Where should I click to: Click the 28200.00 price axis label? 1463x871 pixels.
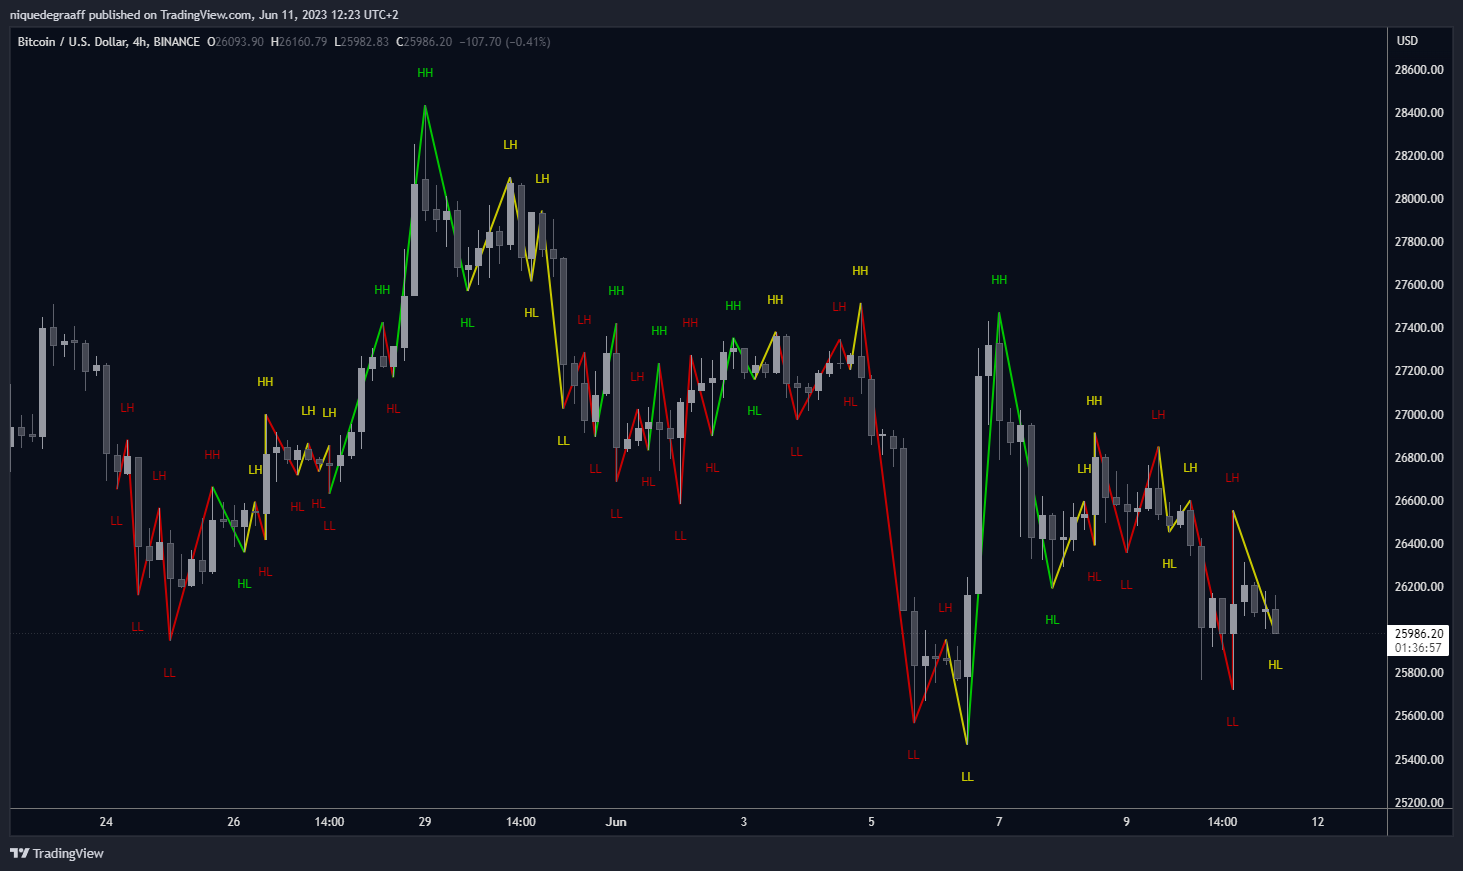click(1419, 156)
